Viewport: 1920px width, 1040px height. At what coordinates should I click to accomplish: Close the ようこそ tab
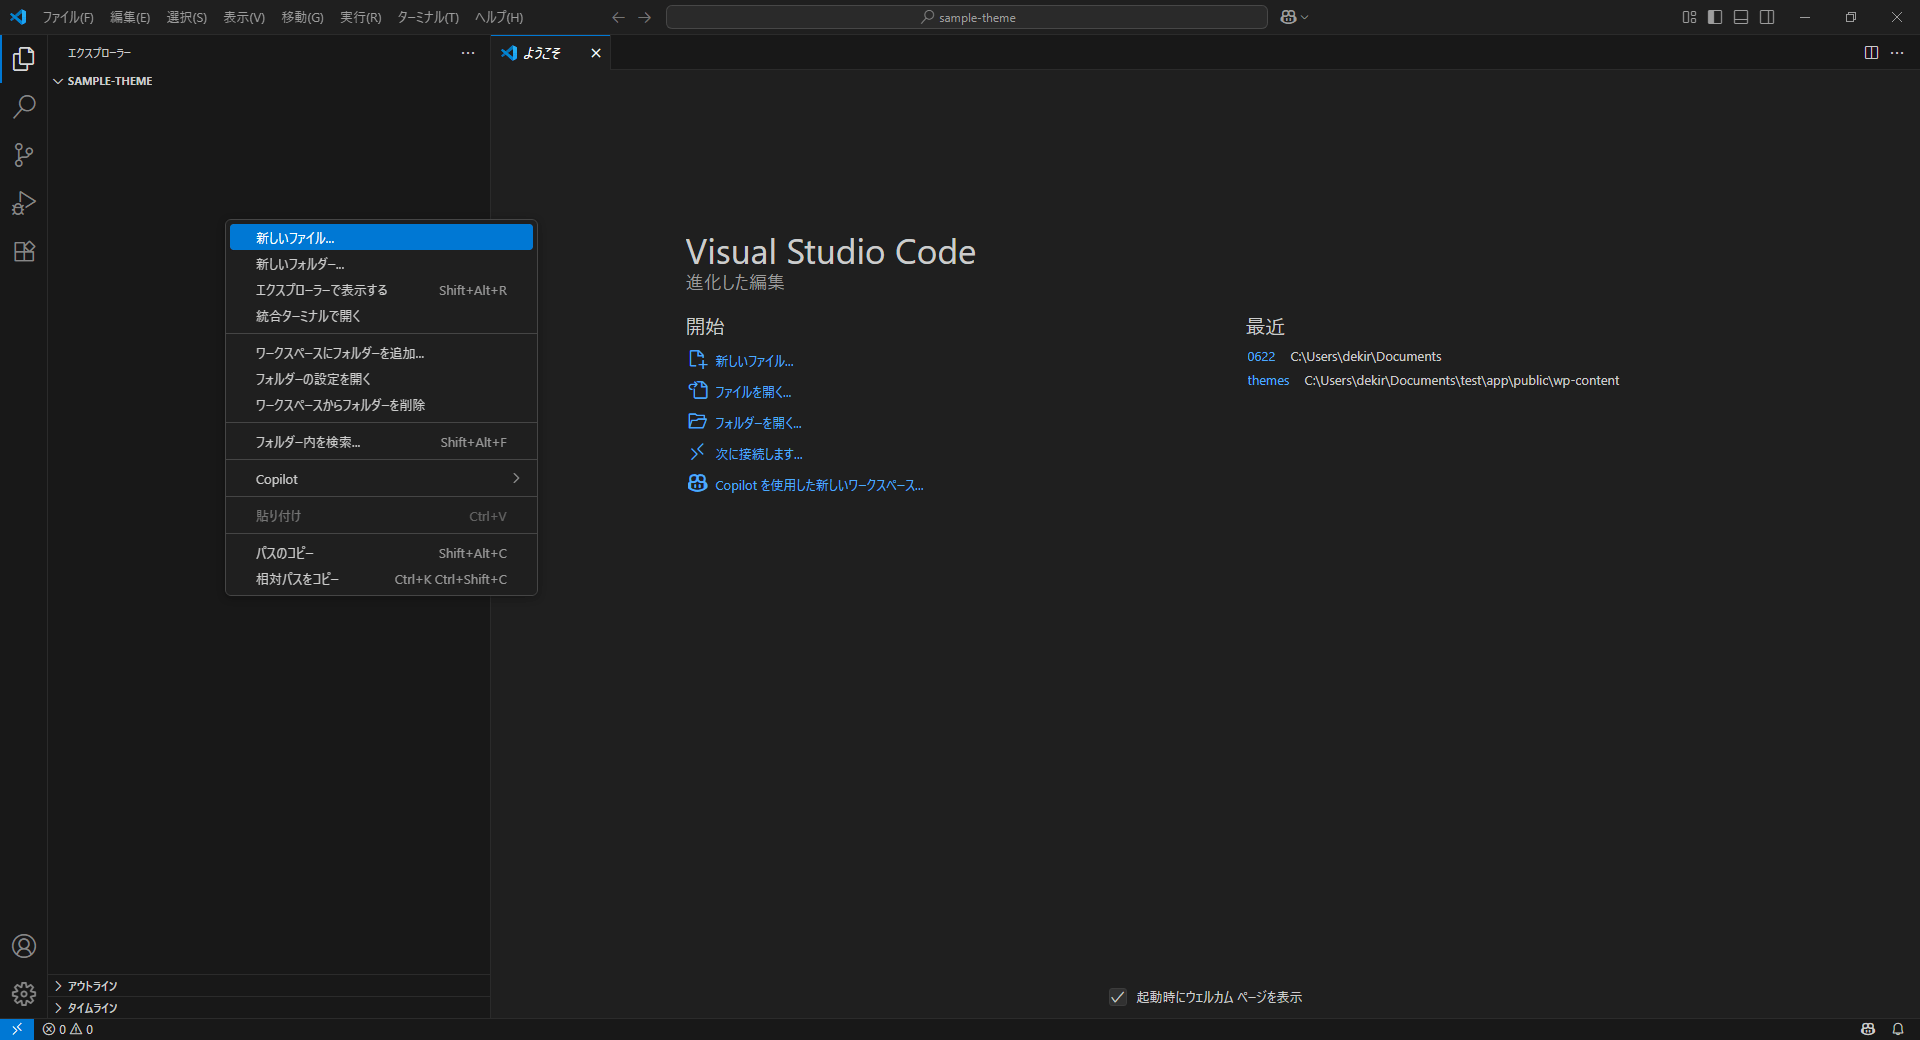click(596, 53)
